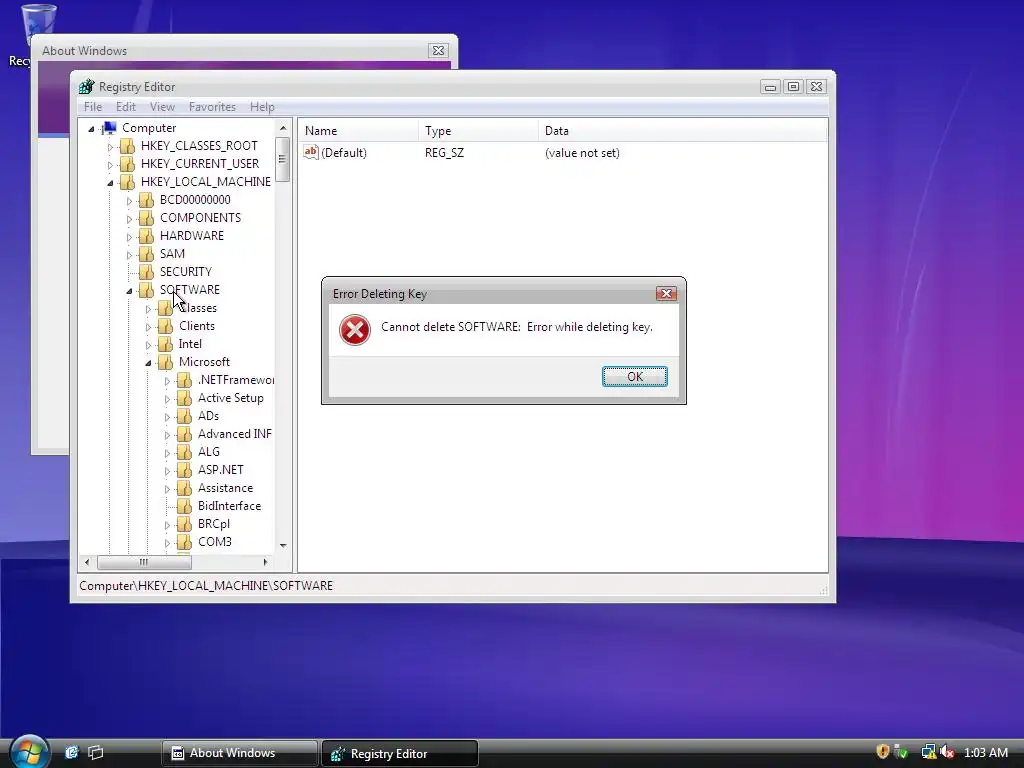Viewport: 1024px width, 768px height.
Task: Select the BRCpl tree item
Action: point(214,524)
